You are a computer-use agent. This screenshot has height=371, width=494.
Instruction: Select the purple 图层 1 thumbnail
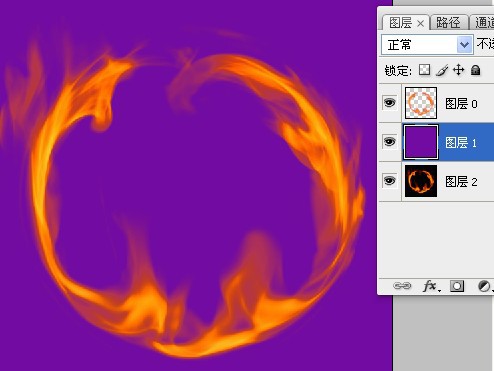(x=421, y=142)
